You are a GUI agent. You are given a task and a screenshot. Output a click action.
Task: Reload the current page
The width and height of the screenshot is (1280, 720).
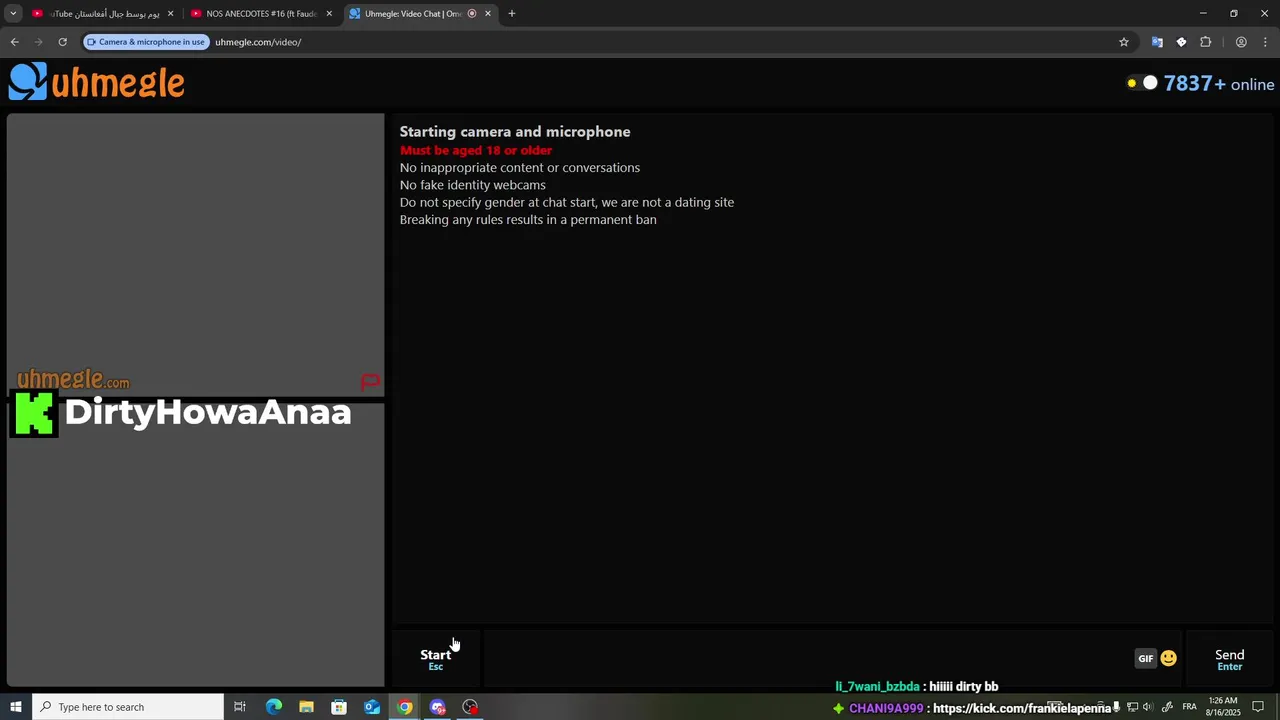coord(62,42)
